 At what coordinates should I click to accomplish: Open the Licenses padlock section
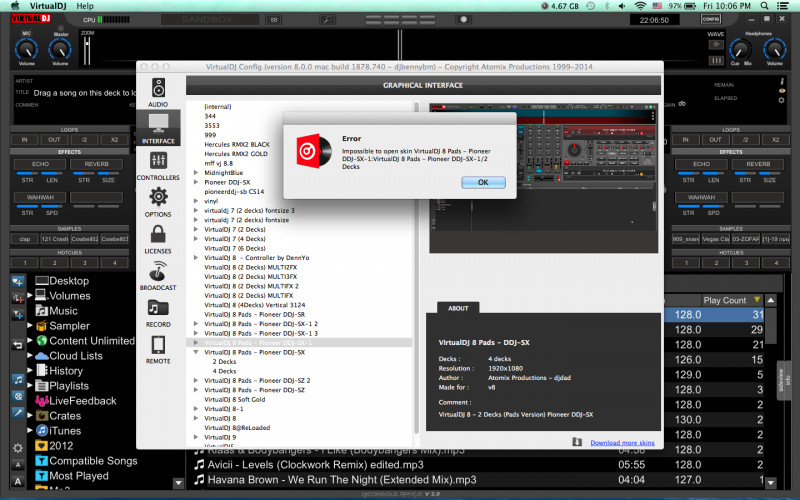click(x=158, y=238)
